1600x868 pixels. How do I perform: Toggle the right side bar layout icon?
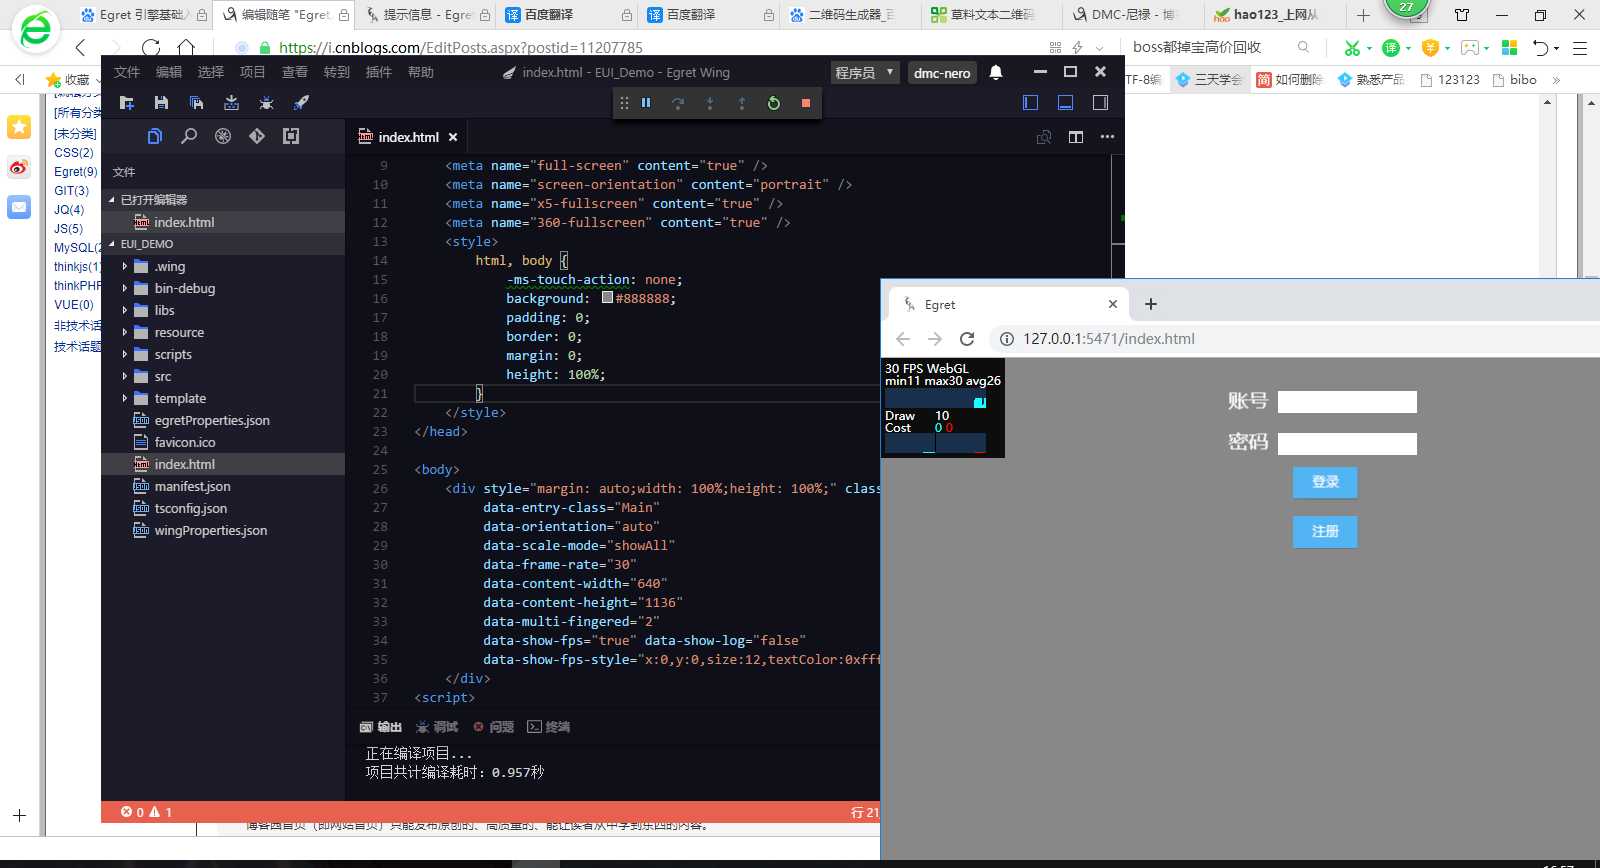[1101, 102]
